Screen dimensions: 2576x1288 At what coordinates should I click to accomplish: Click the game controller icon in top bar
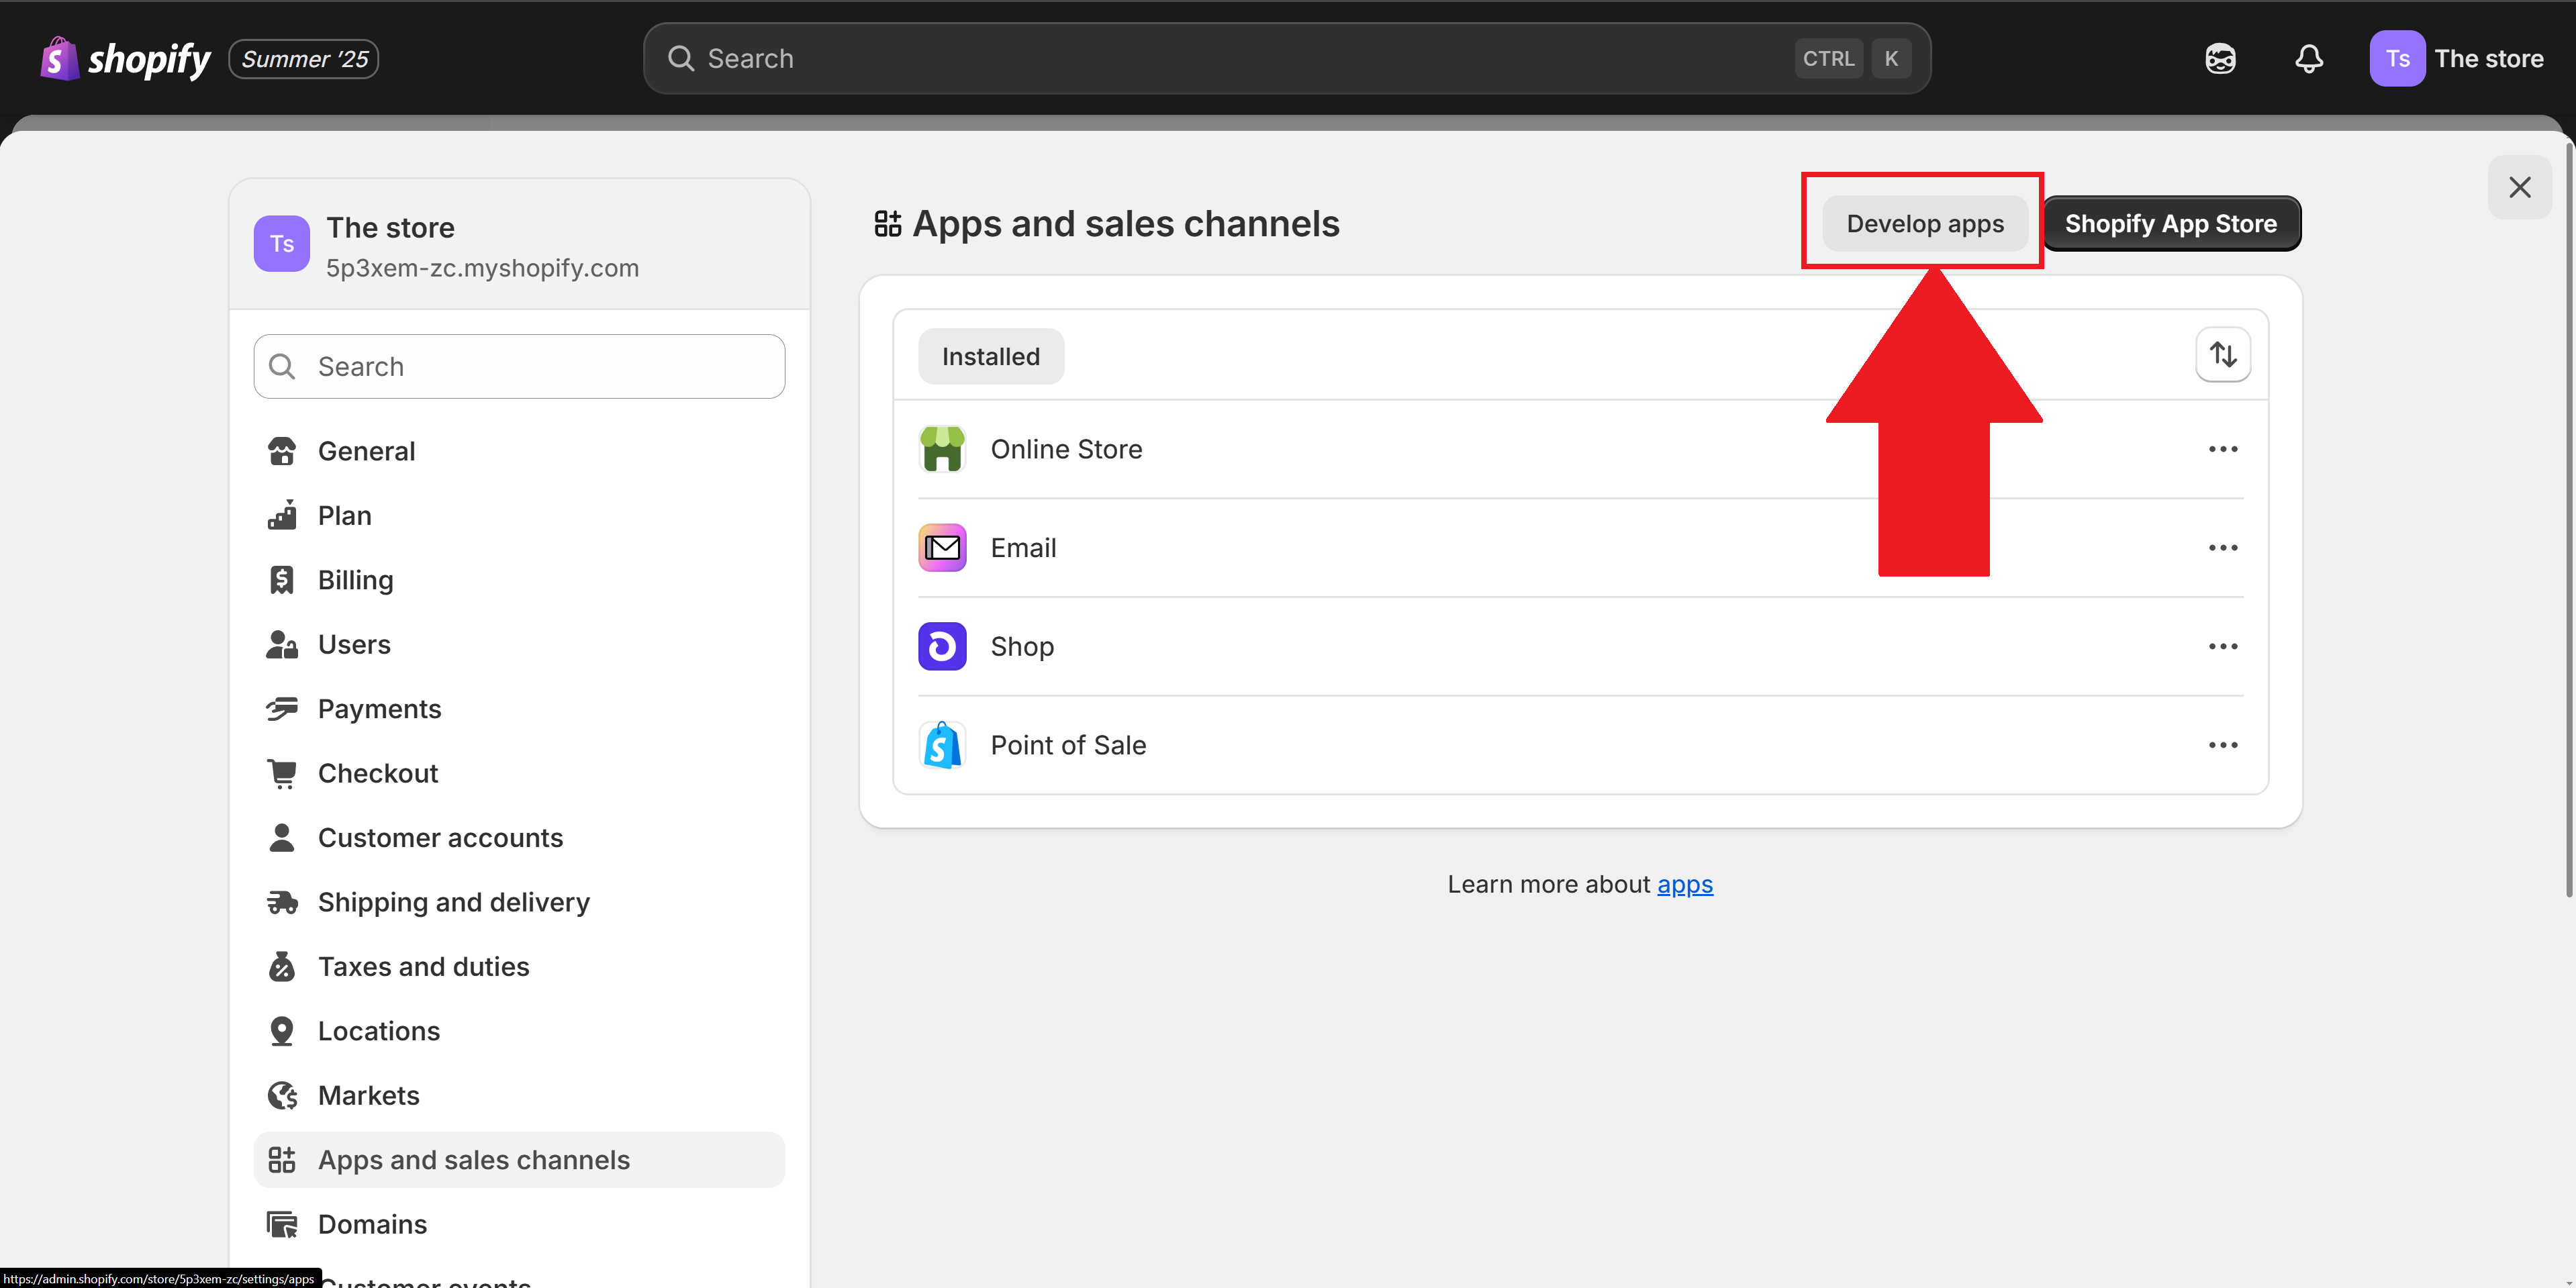click(x=2220, y=58)
